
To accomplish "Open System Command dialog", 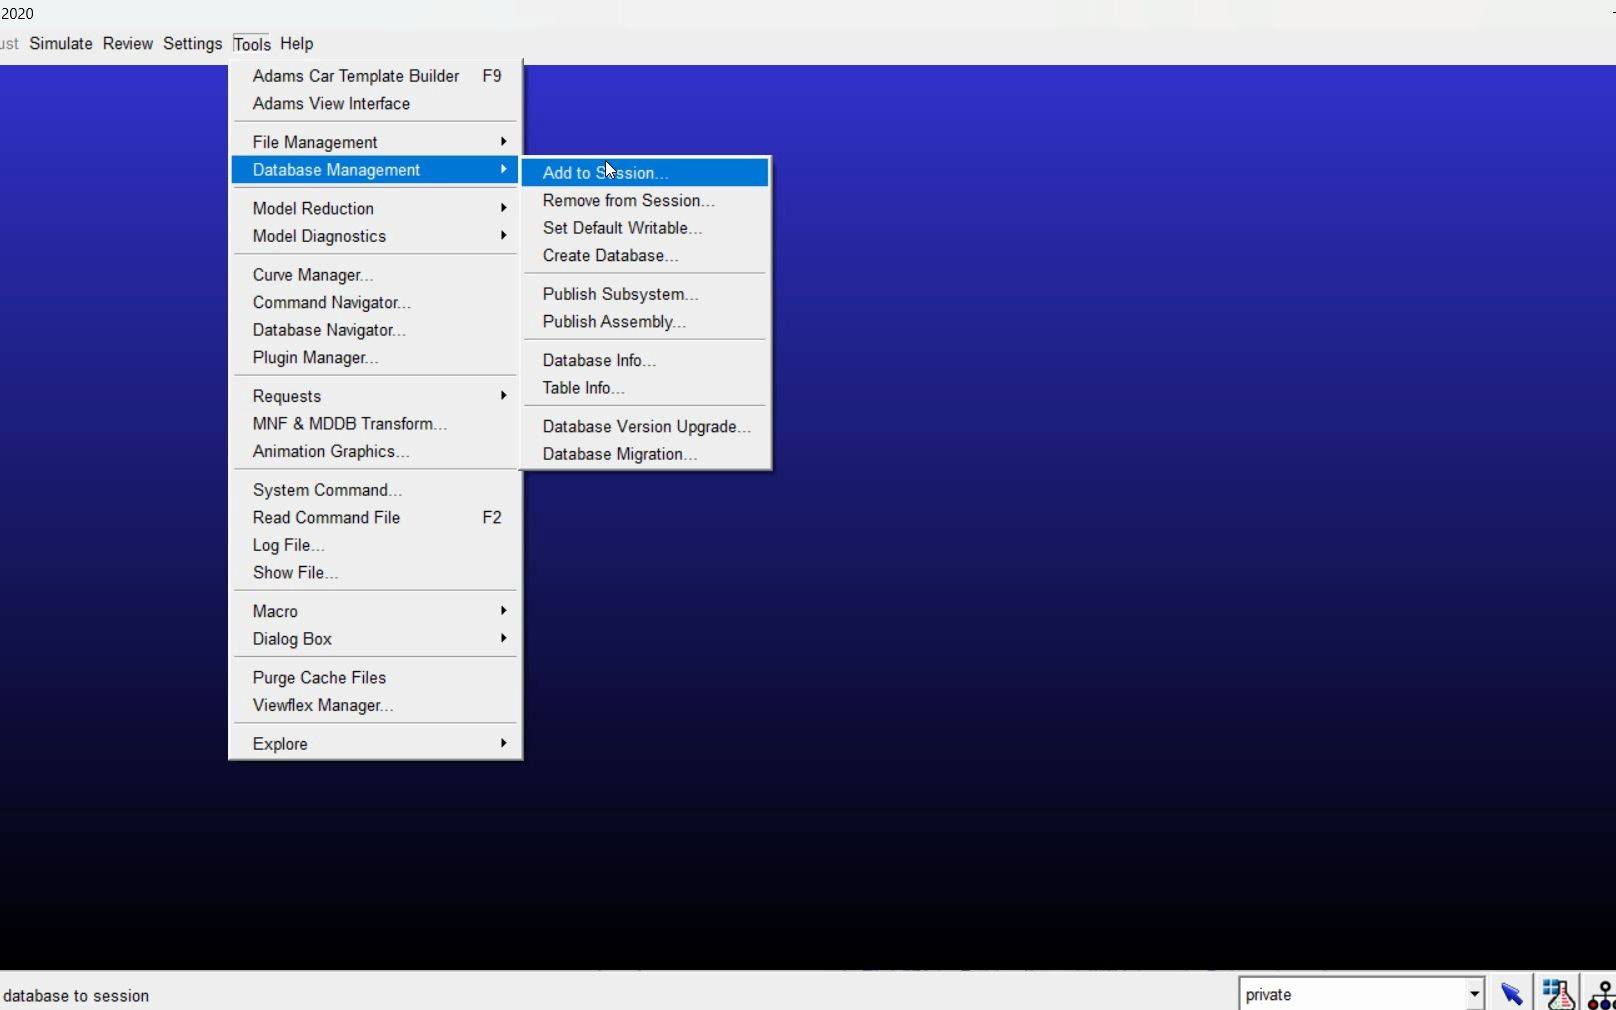I will pyautogui.click(x=375, y=490).
